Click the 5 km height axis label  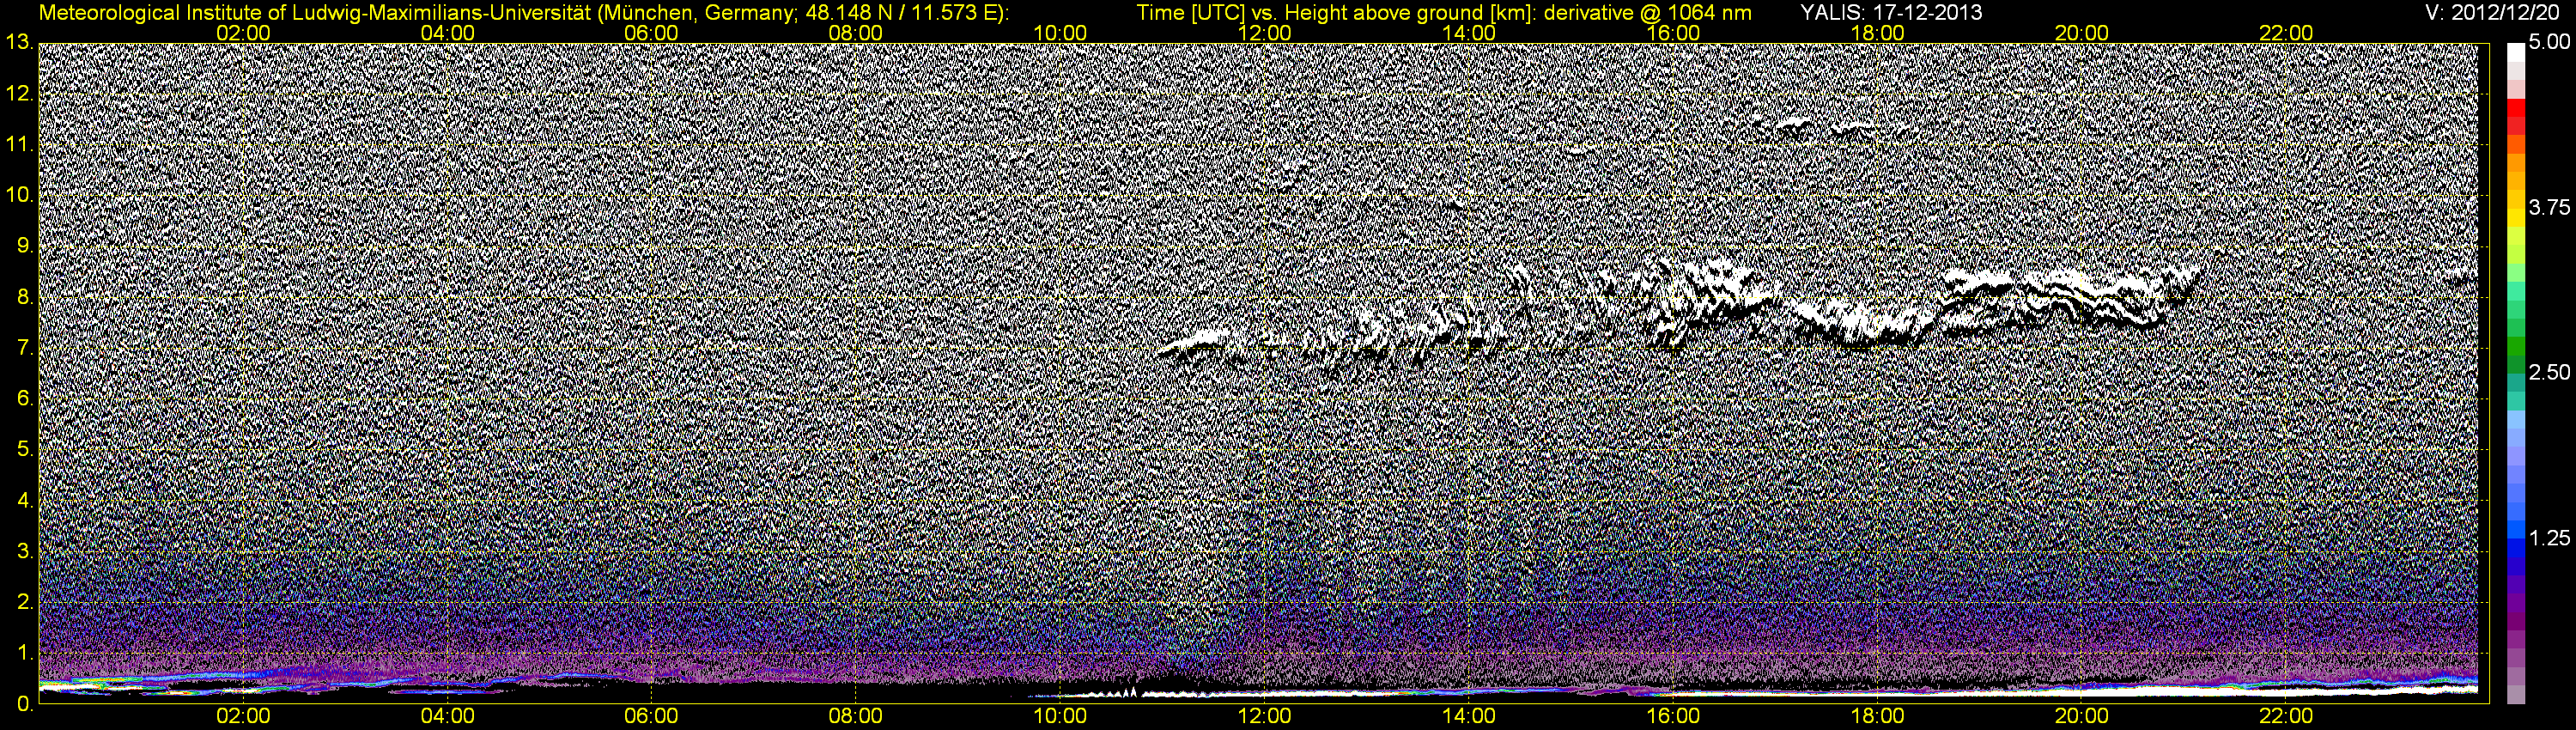pyautogui.click(x=24, y=450)
